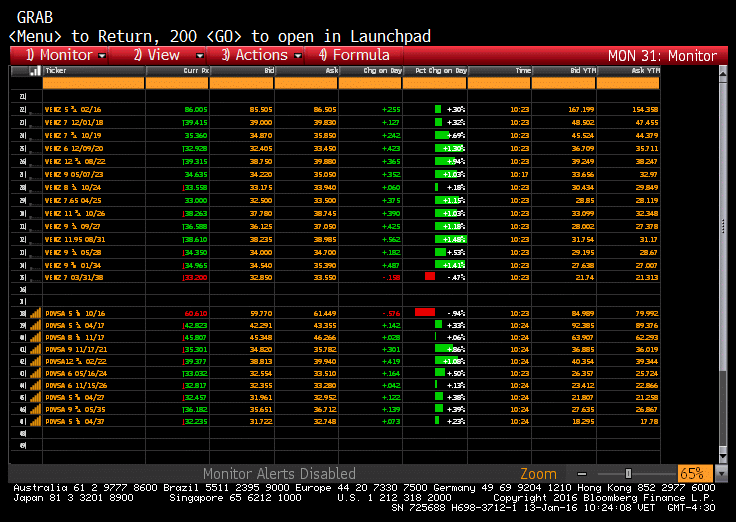Image resolution: width=736 pixels, height=522 pixels.
Task: Click the Monitor Alerts Disabled status text
Action: click(279, 473)
